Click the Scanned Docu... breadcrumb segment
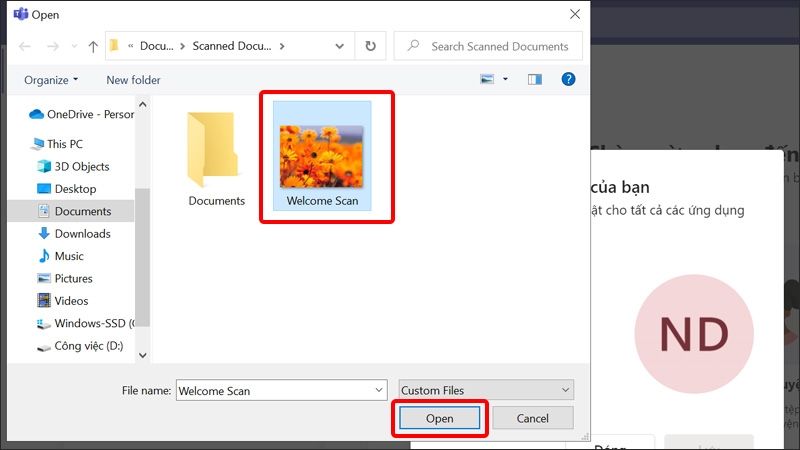 [232, 46]
